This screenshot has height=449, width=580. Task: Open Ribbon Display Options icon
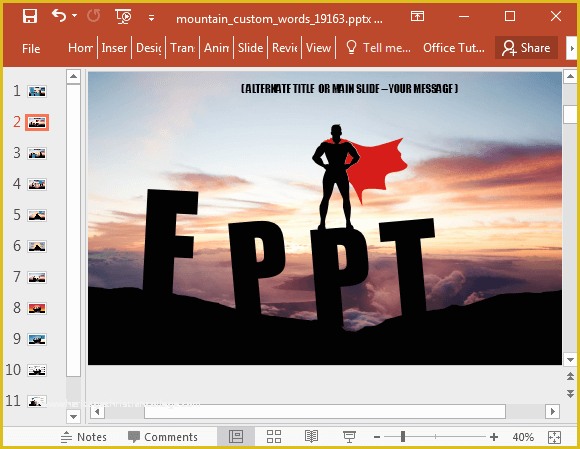tap(417, 16)
